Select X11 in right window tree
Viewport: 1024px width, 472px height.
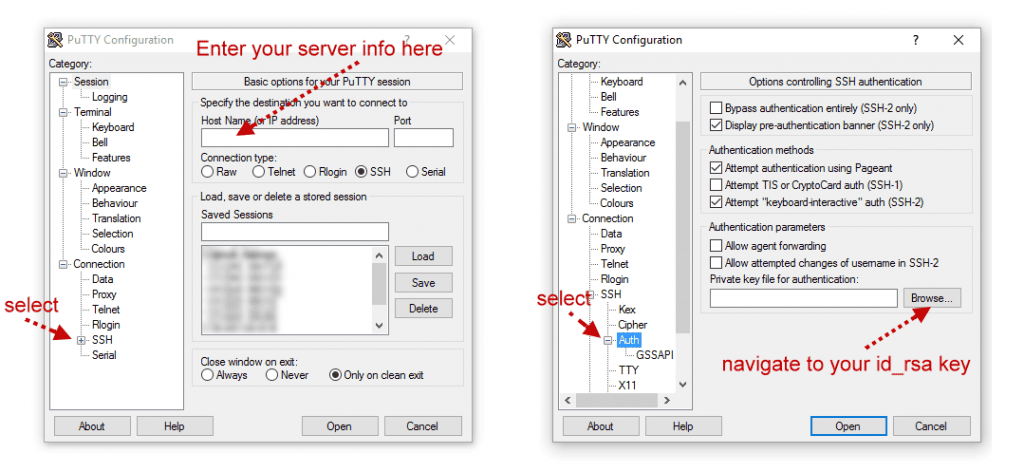pos(628,385)
